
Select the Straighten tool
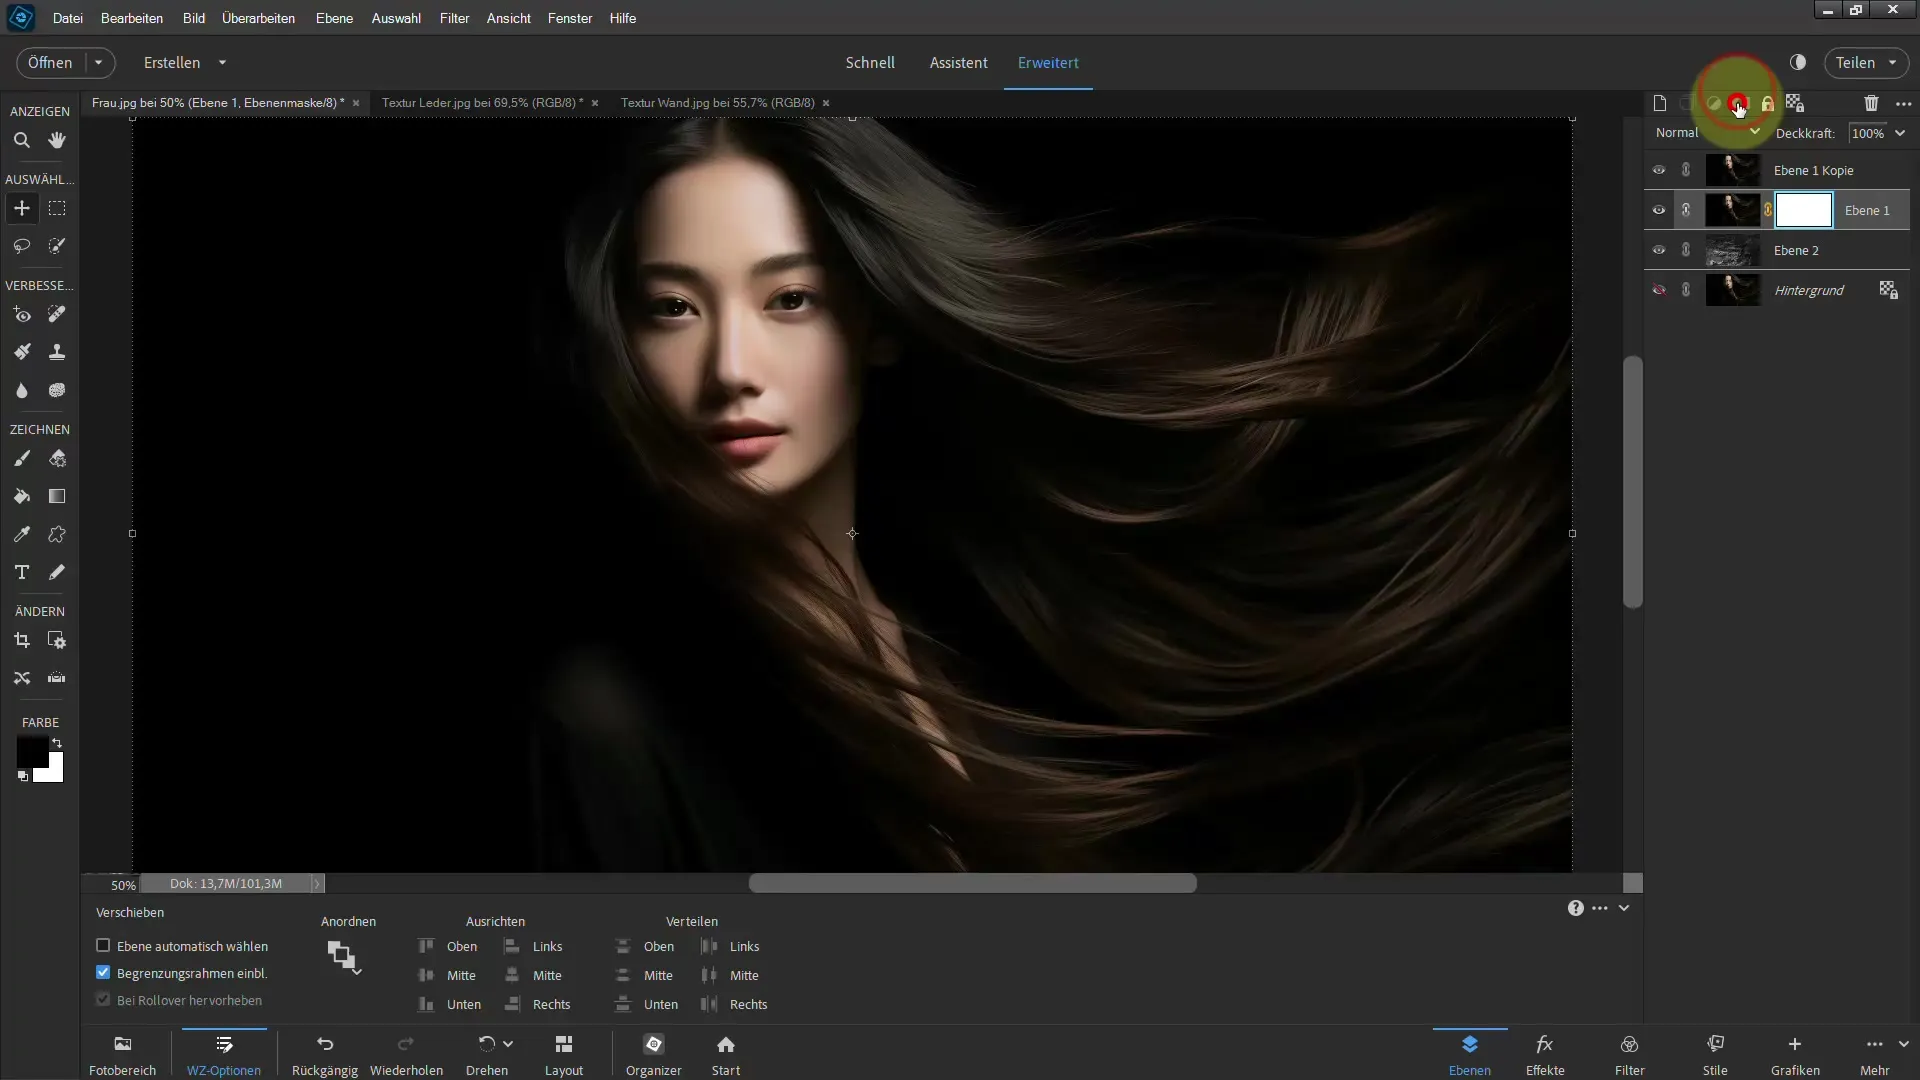57,679
